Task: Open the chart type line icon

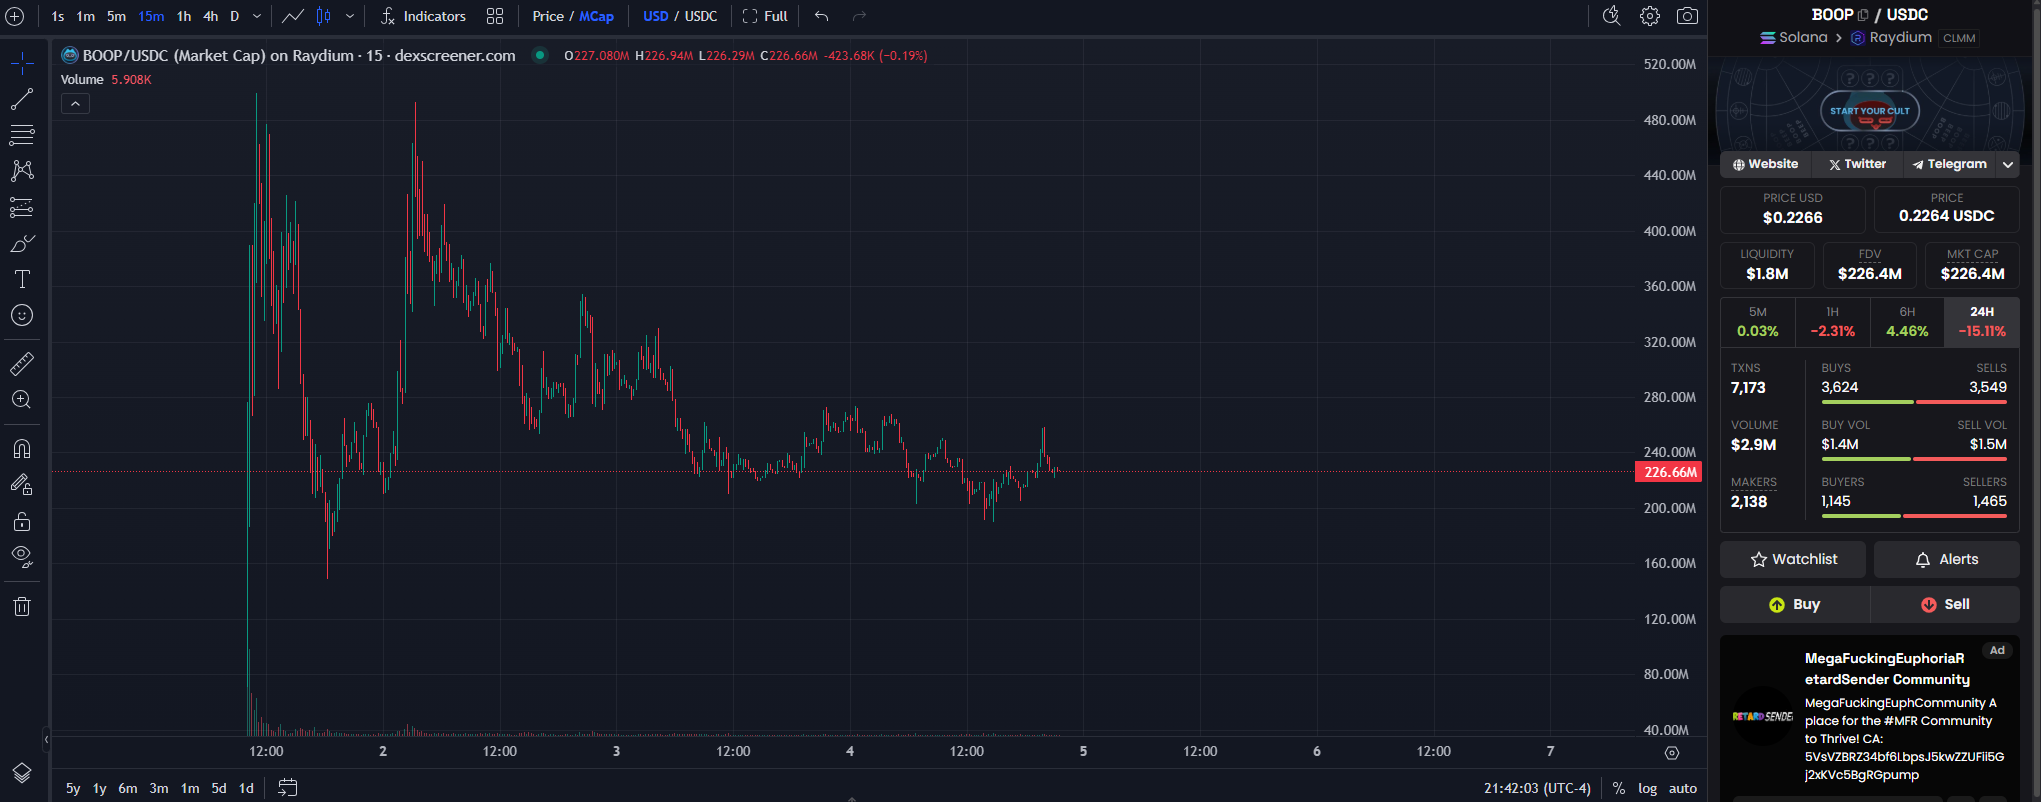Action: point(293,16)
